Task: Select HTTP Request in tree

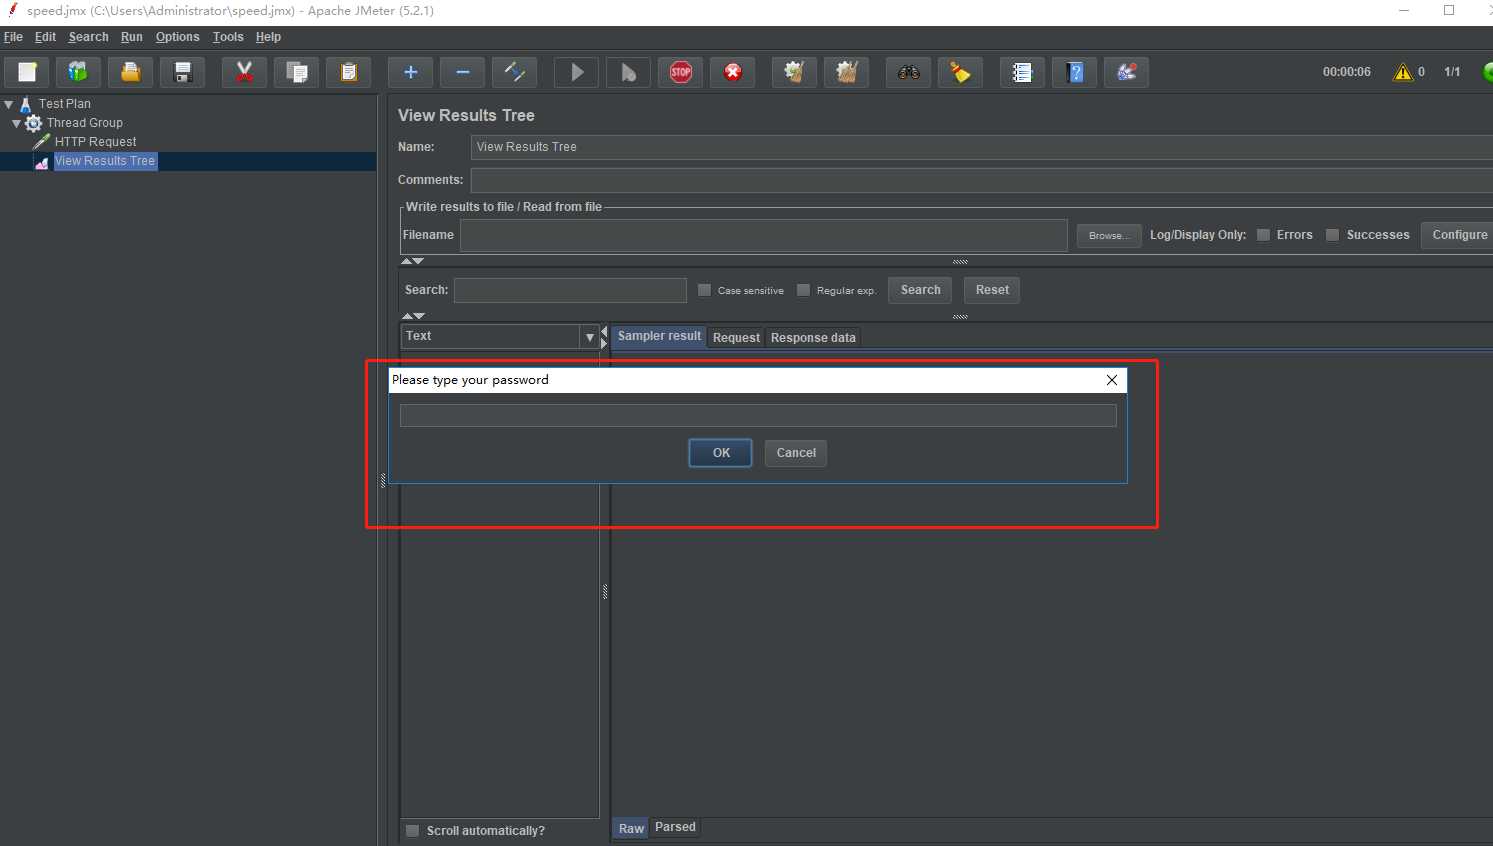Action: point(95,142)
